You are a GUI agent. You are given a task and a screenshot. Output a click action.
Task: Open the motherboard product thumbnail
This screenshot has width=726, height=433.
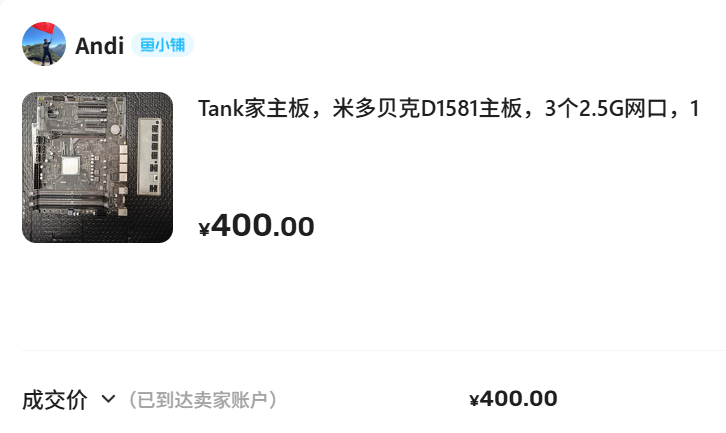[x=97, y=167]
